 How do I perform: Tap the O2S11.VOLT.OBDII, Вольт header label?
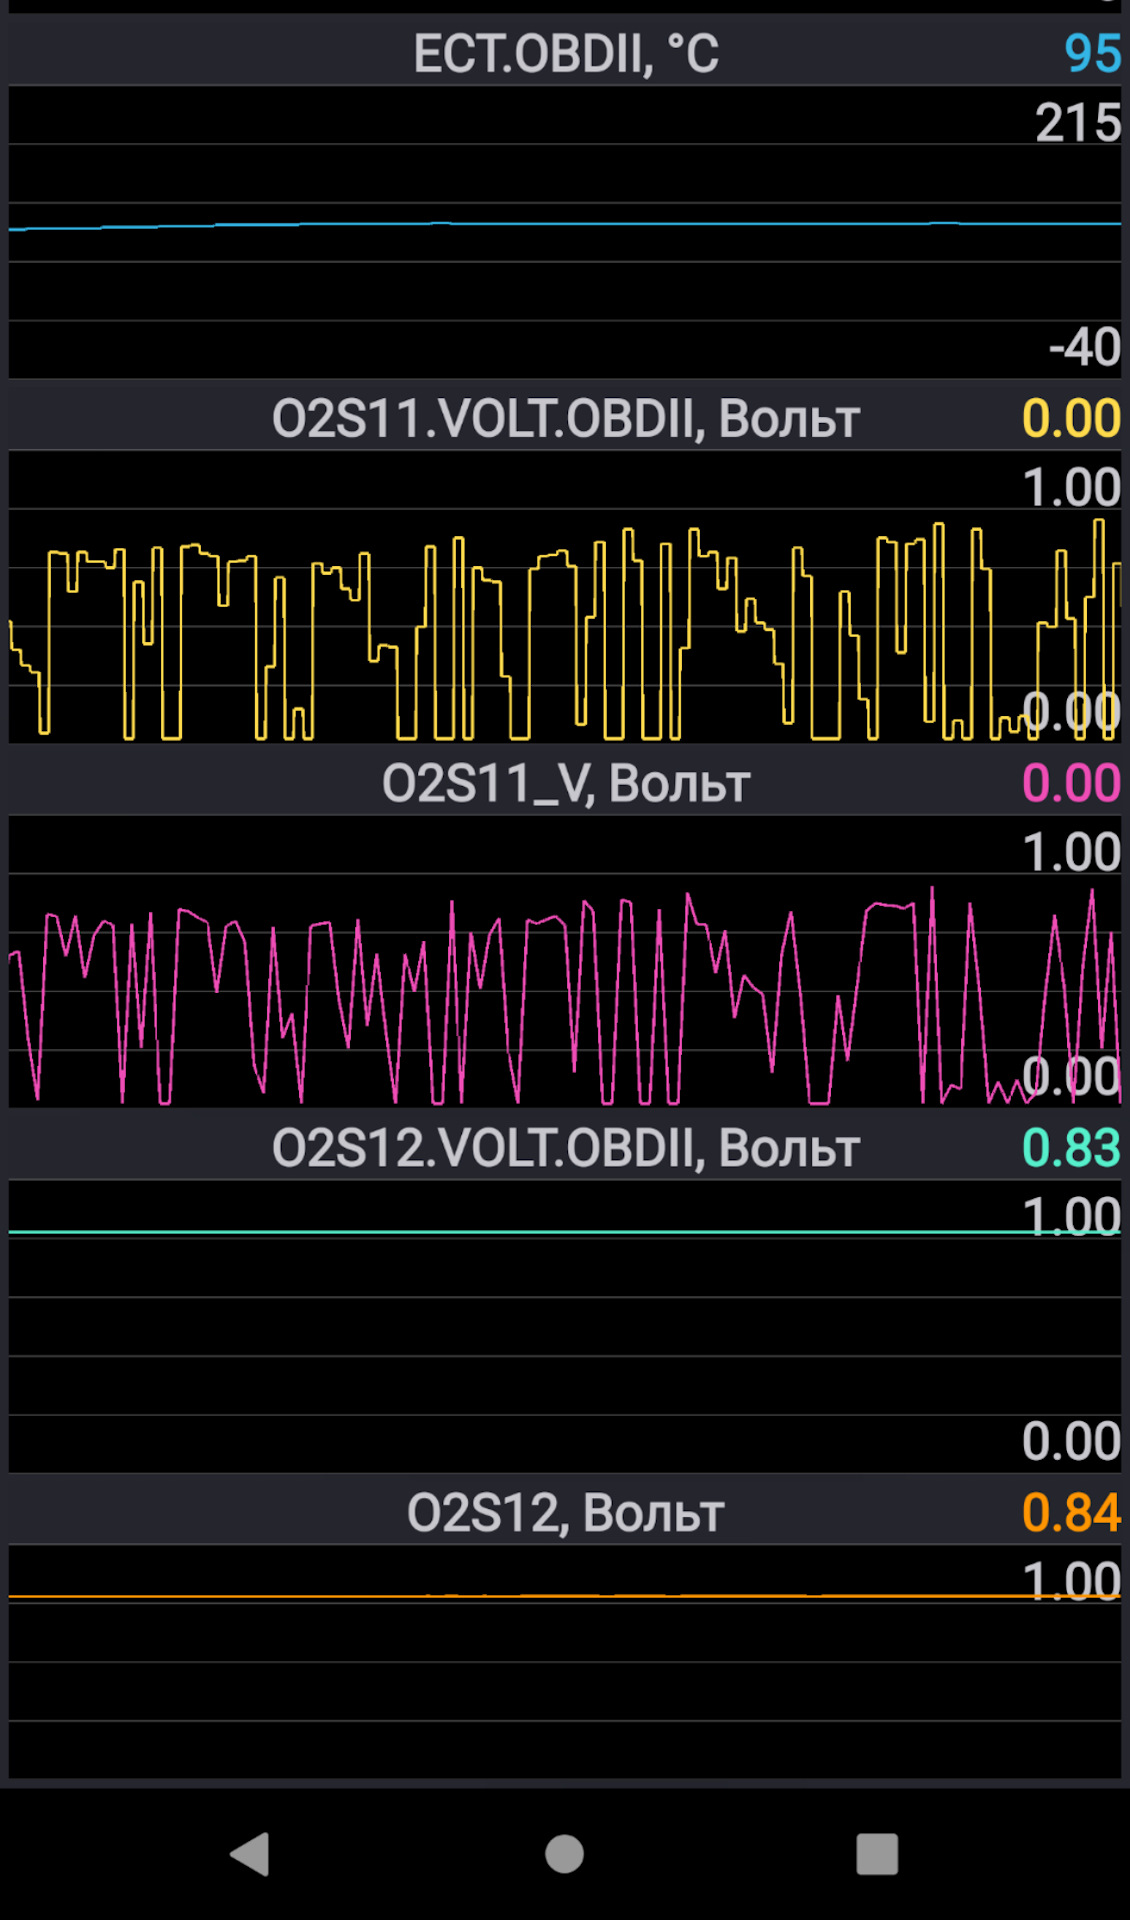tap(565, 418)
